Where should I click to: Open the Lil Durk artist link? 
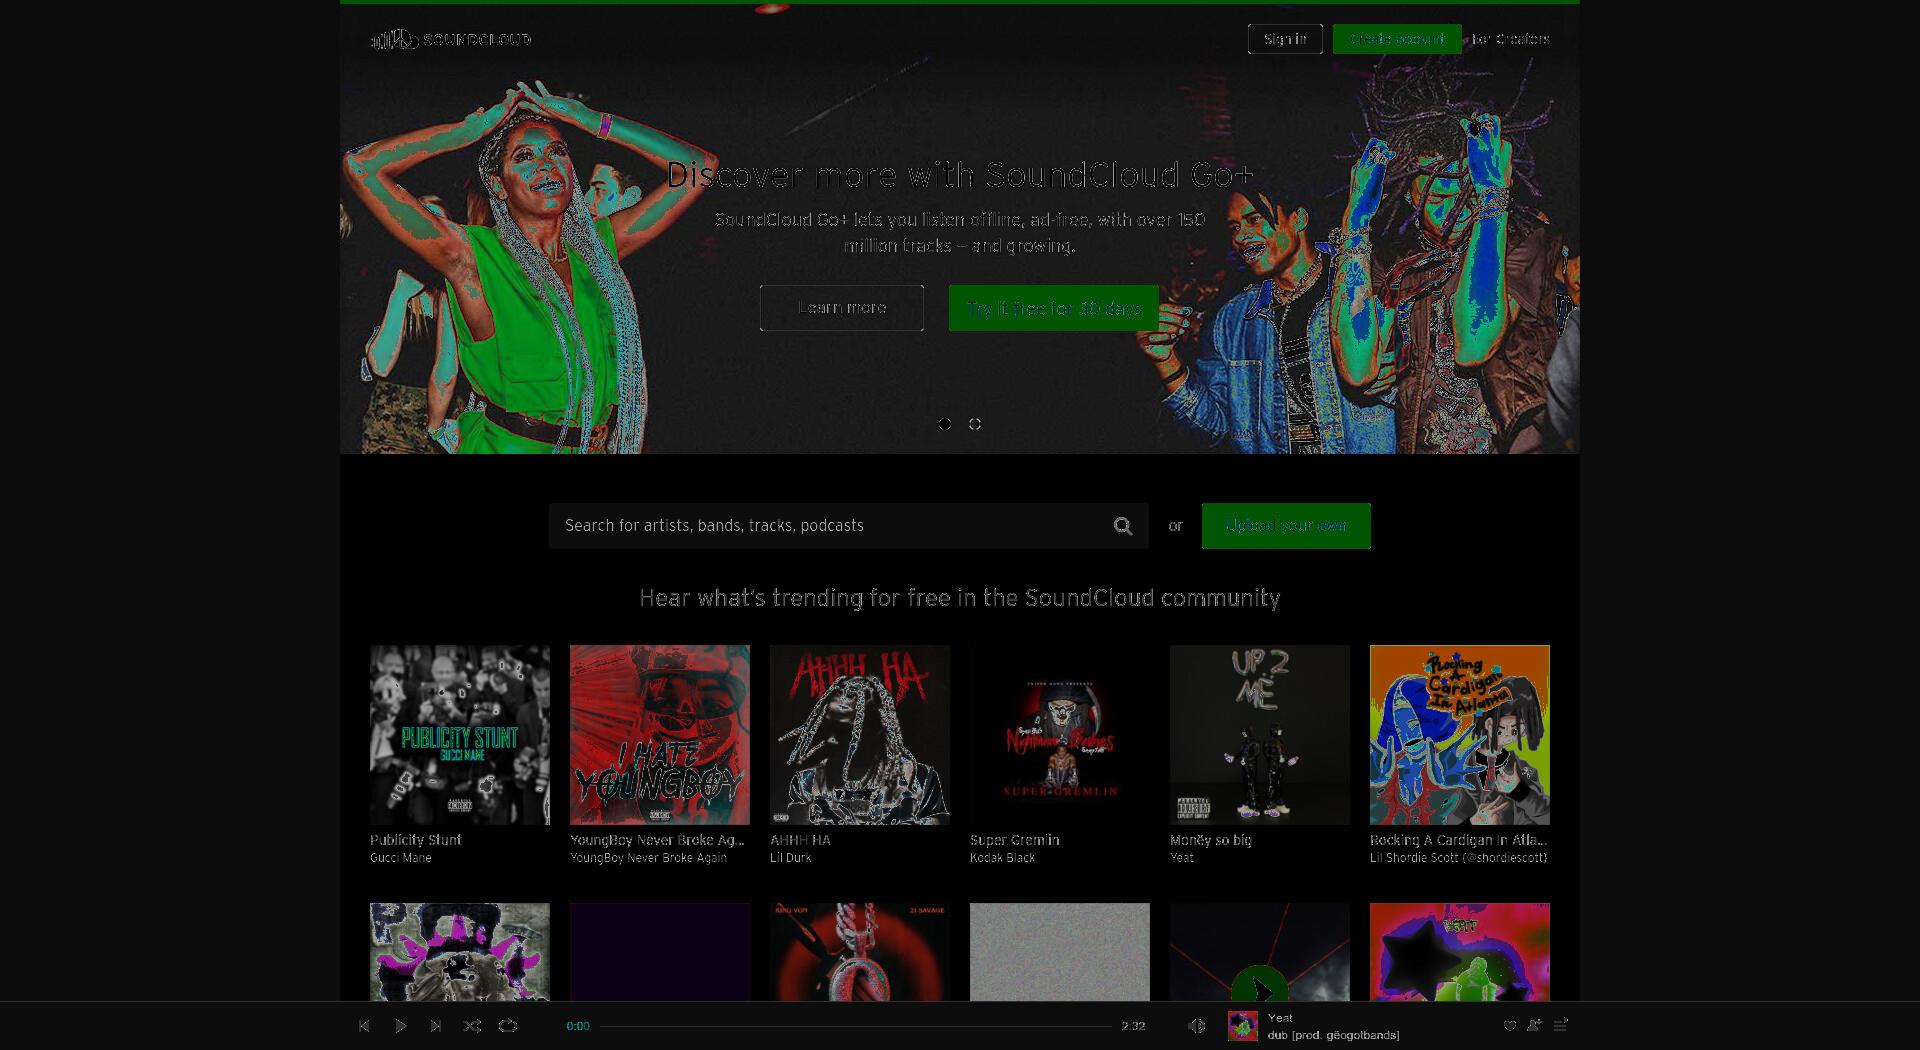click(790, 858)
